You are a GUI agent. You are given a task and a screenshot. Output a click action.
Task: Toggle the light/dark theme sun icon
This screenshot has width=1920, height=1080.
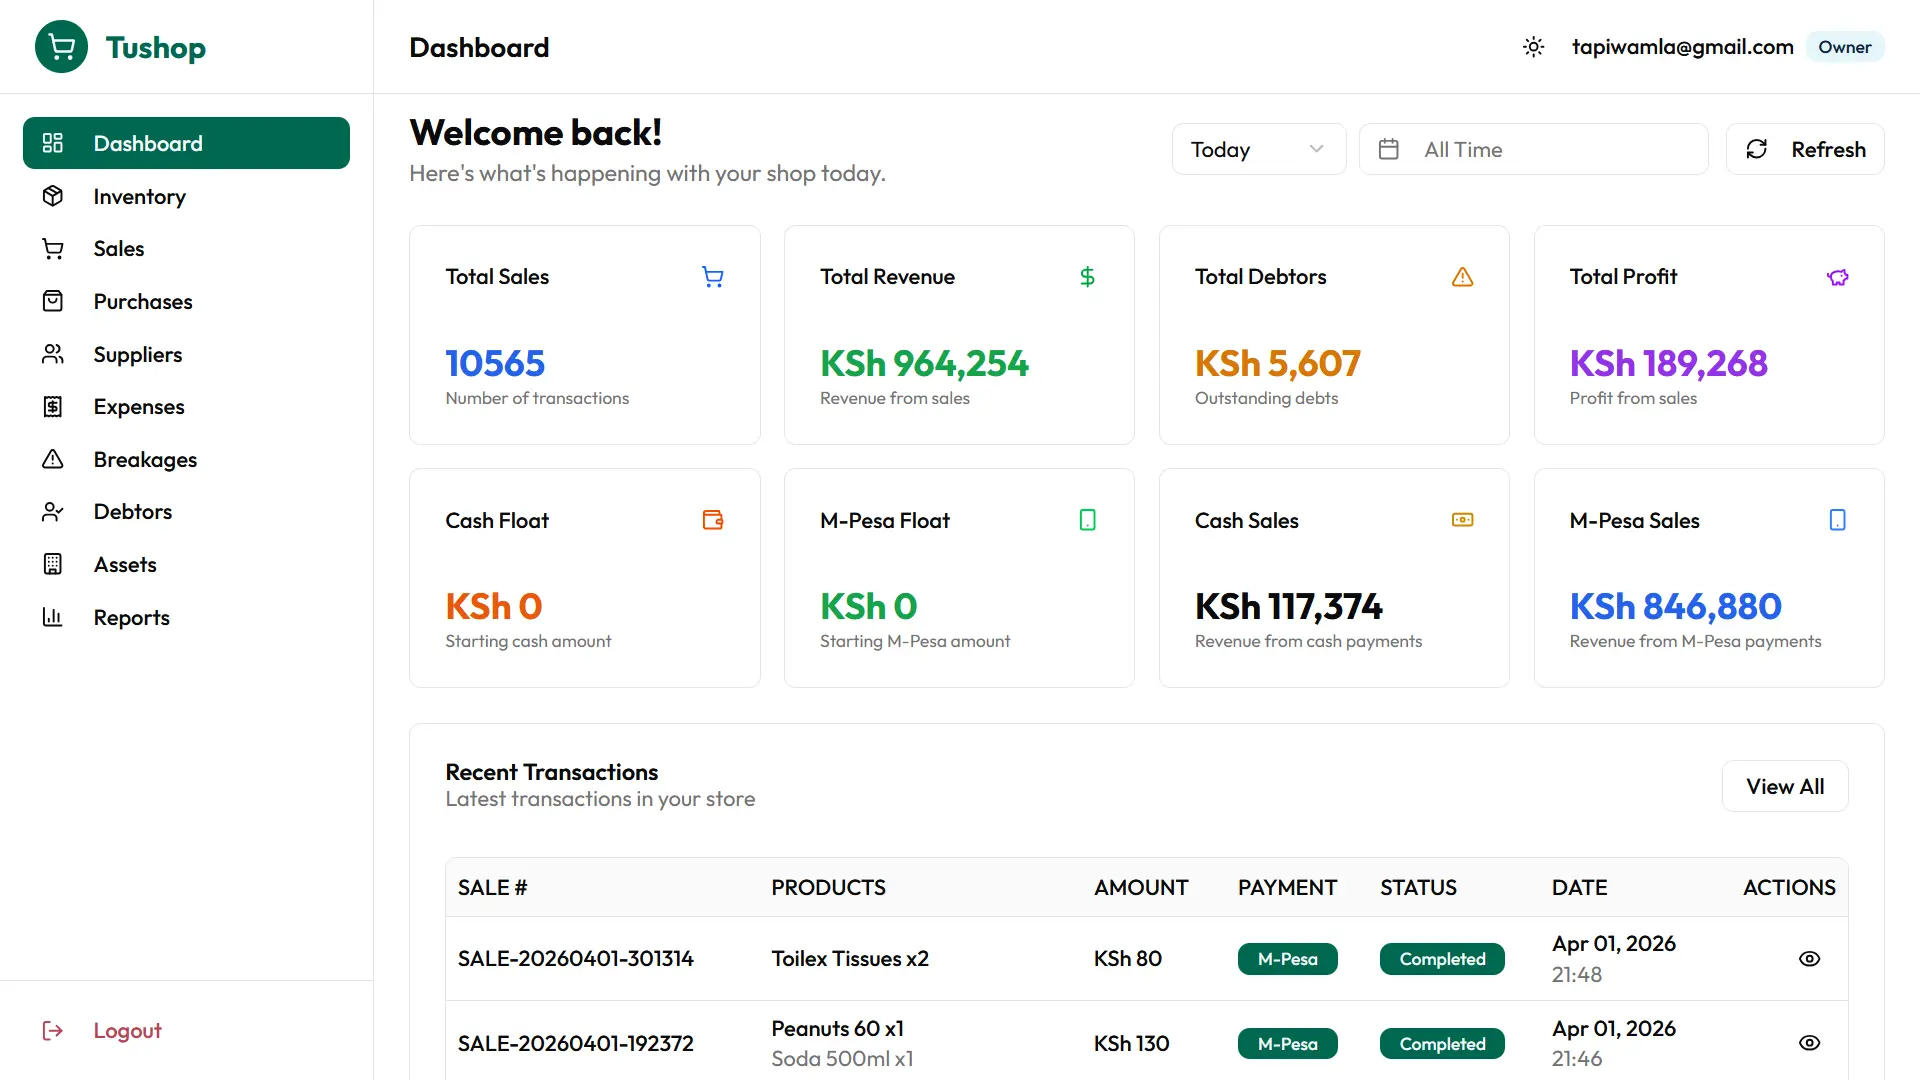click(1533, 47)
